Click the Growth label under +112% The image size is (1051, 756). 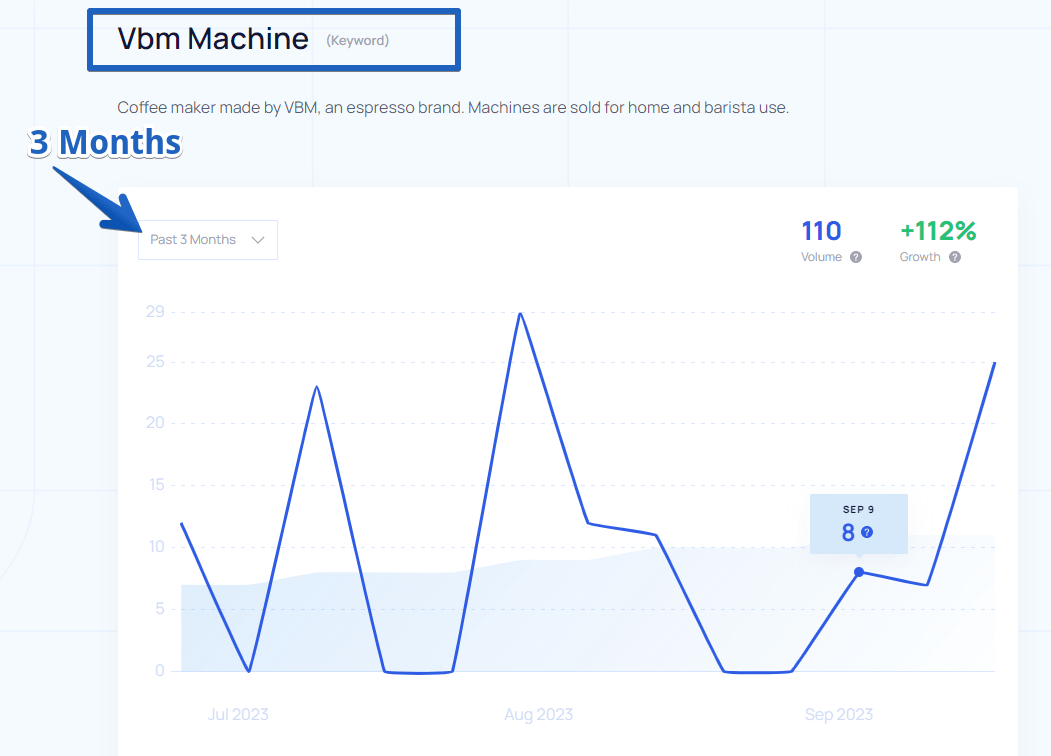click(x=920, y=257)
